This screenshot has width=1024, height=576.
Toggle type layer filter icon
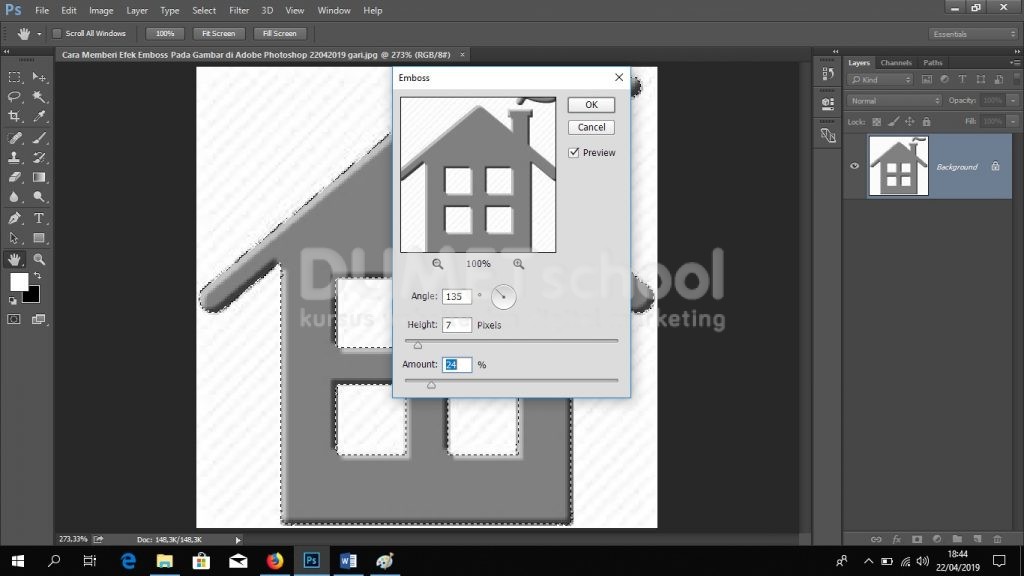tap(962, 80)
